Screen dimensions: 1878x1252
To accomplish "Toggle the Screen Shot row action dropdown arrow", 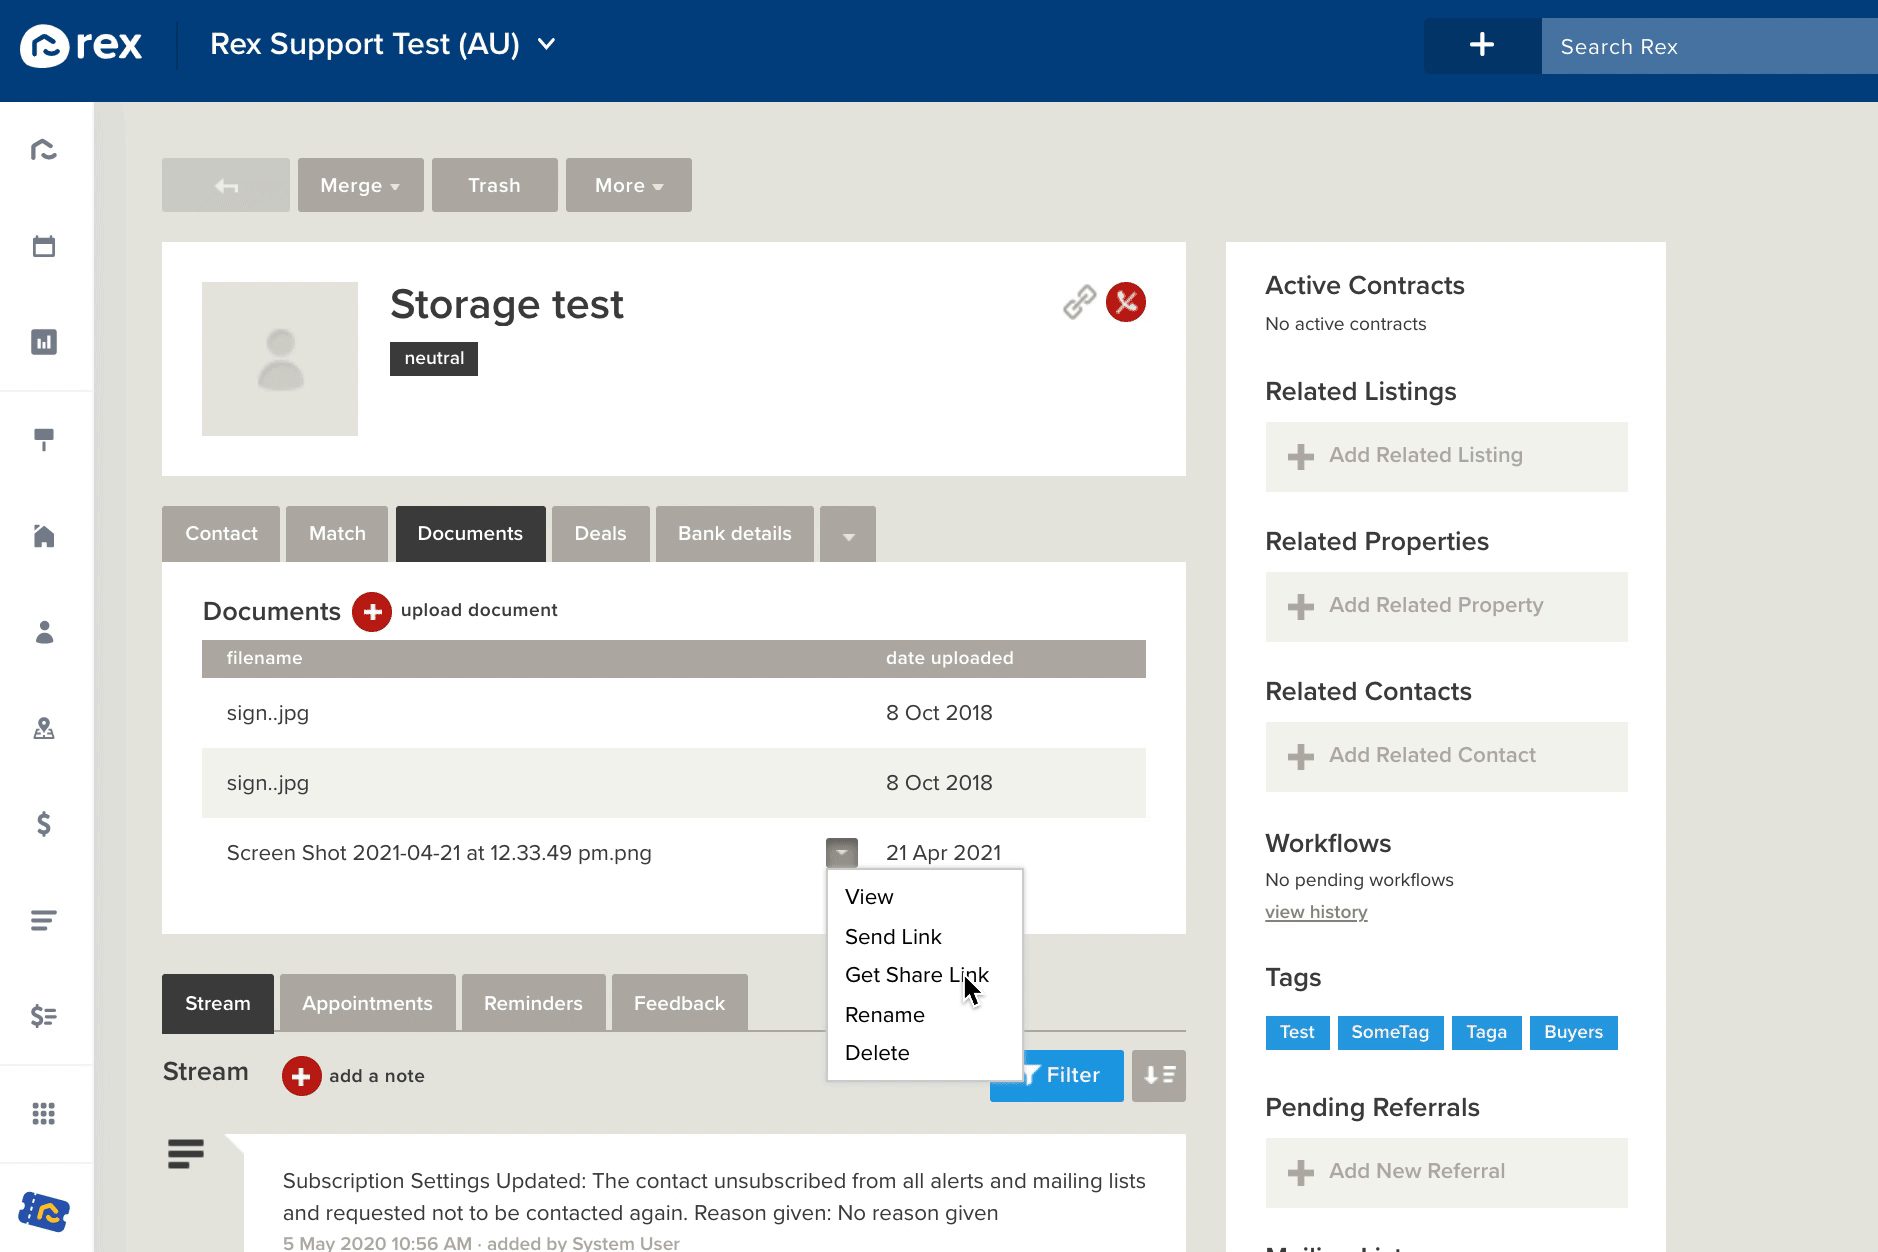I will pyautogui.click(x=842, y=853).
